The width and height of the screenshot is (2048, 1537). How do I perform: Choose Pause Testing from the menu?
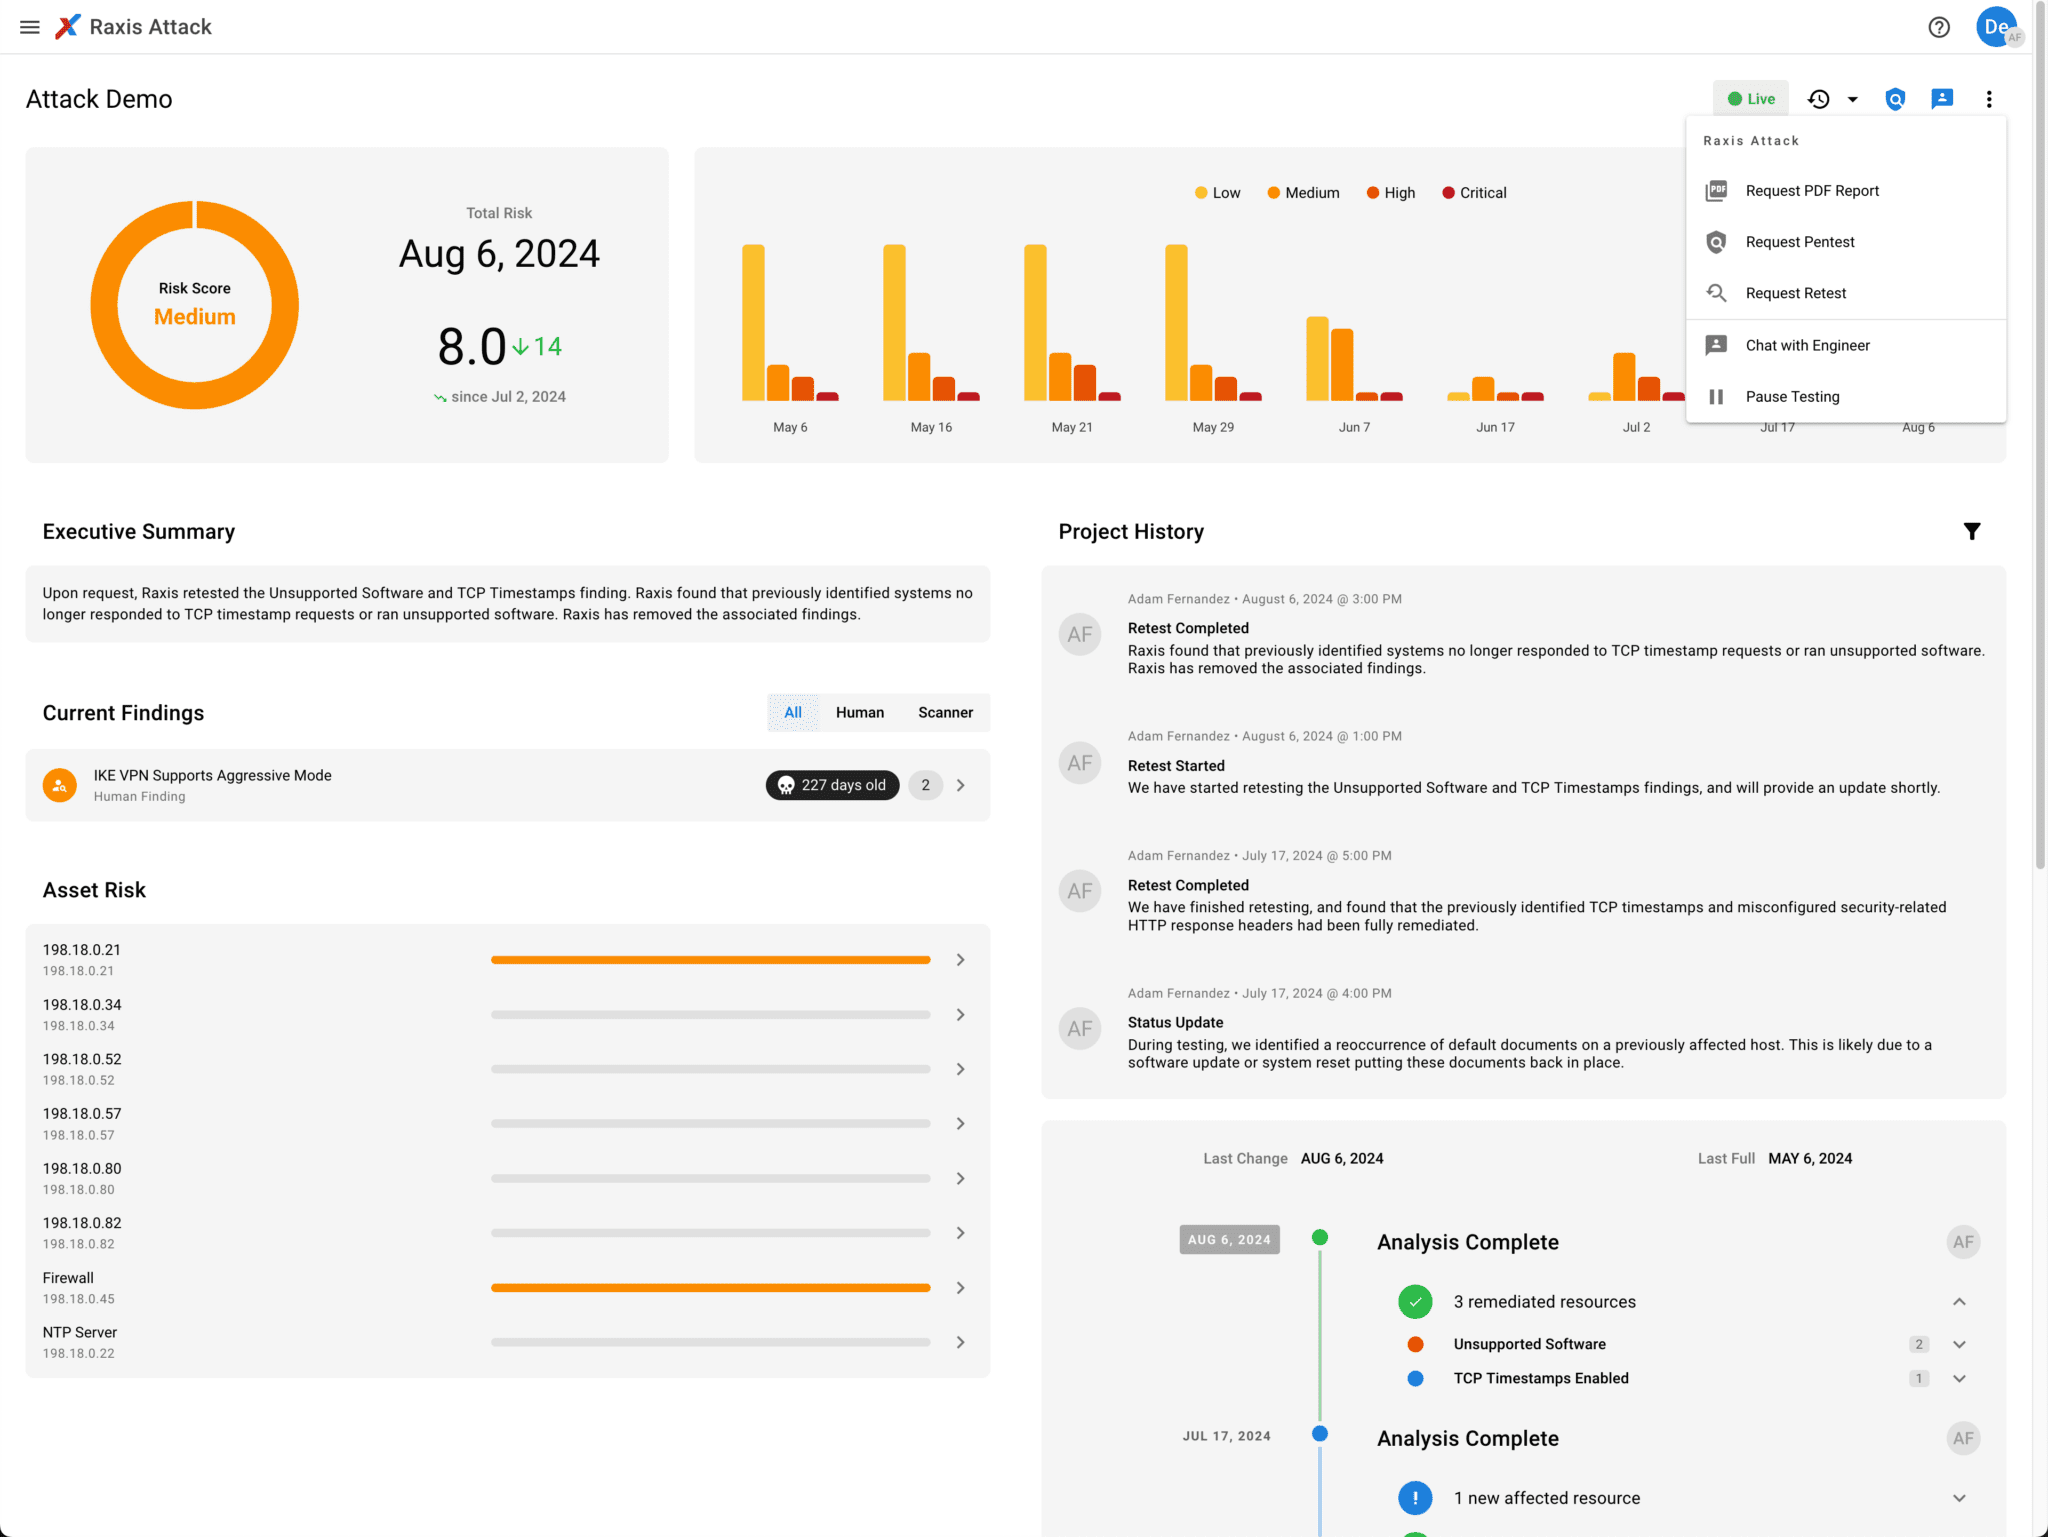pos(1792,397)
